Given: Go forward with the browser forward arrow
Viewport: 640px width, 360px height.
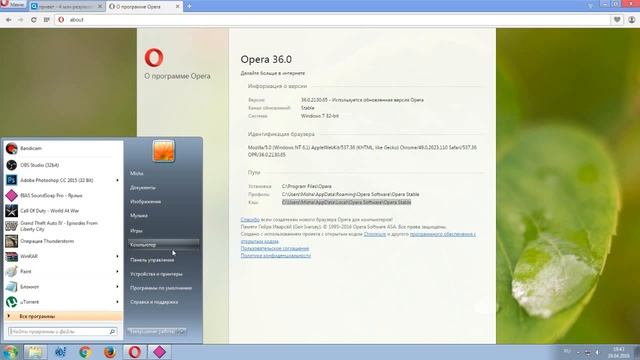Looking at the screenshot, I should point(20,20).
